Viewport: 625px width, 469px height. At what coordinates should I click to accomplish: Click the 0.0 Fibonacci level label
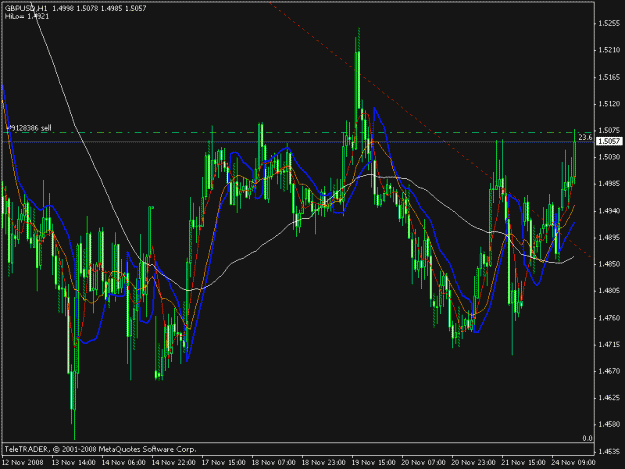click(587, 438)
